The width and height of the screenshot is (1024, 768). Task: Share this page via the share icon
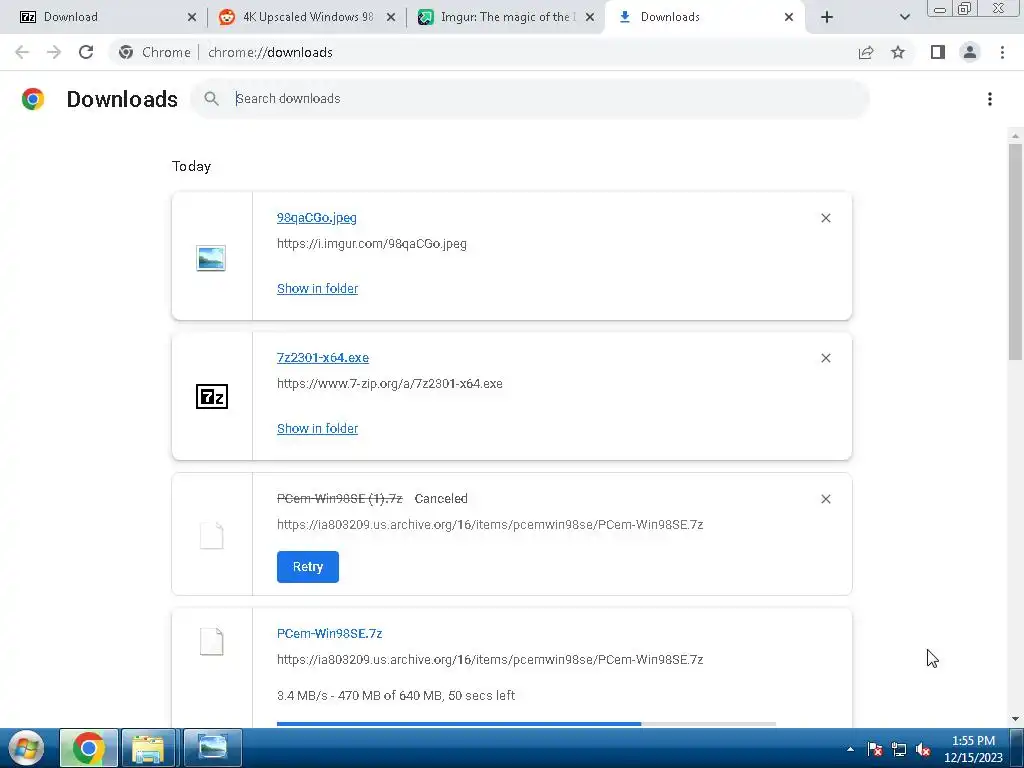866,52
